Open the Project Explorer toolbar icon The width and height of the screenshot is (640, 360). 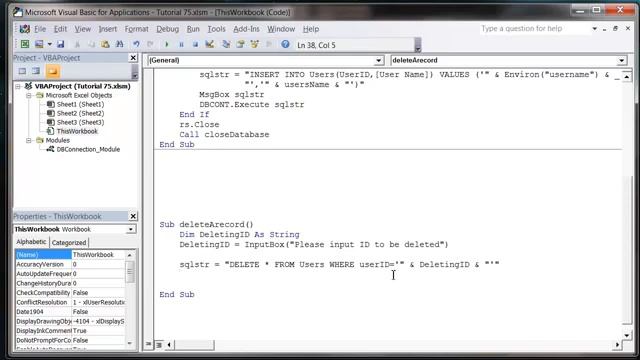tap(226, 44)
